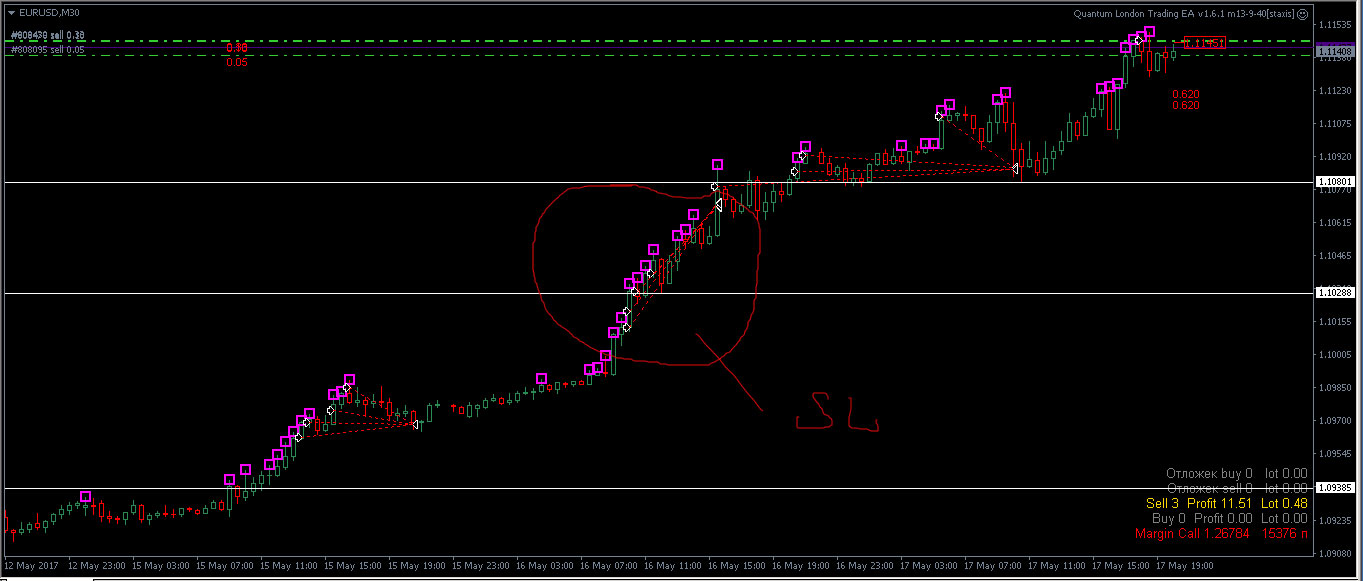
Task: Click the '15 May 19:00' time axis label
Action: tap(415, 565)
